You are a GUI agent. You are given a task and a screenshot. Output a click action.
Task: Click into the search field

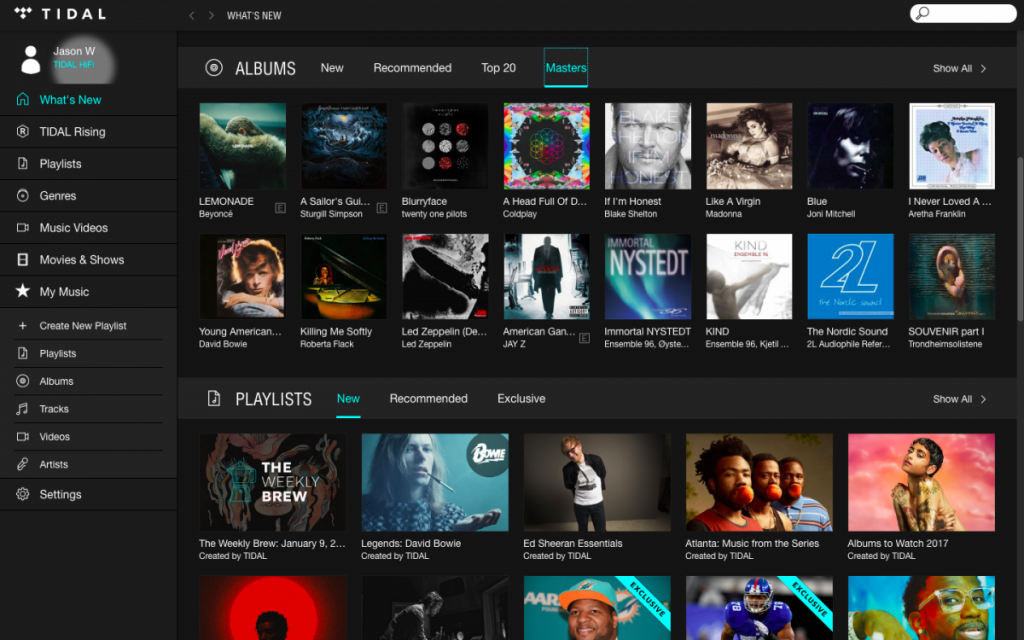(963, 13)
